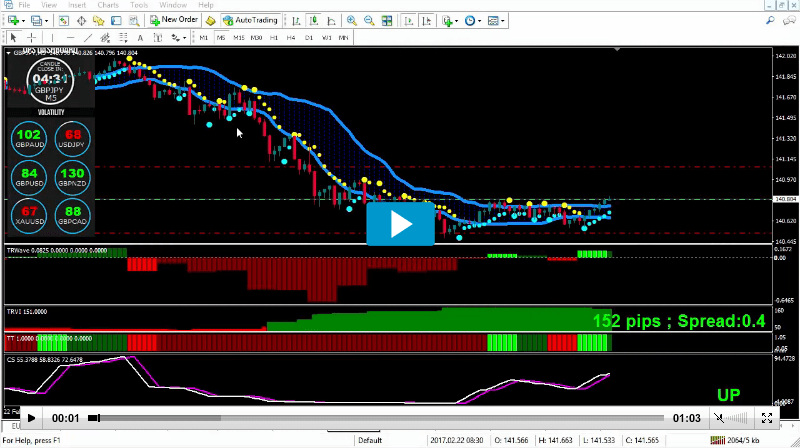800x448 pixels.
Task: Expand the Templates dropdown arrow
Action: [x=503, y=21]
